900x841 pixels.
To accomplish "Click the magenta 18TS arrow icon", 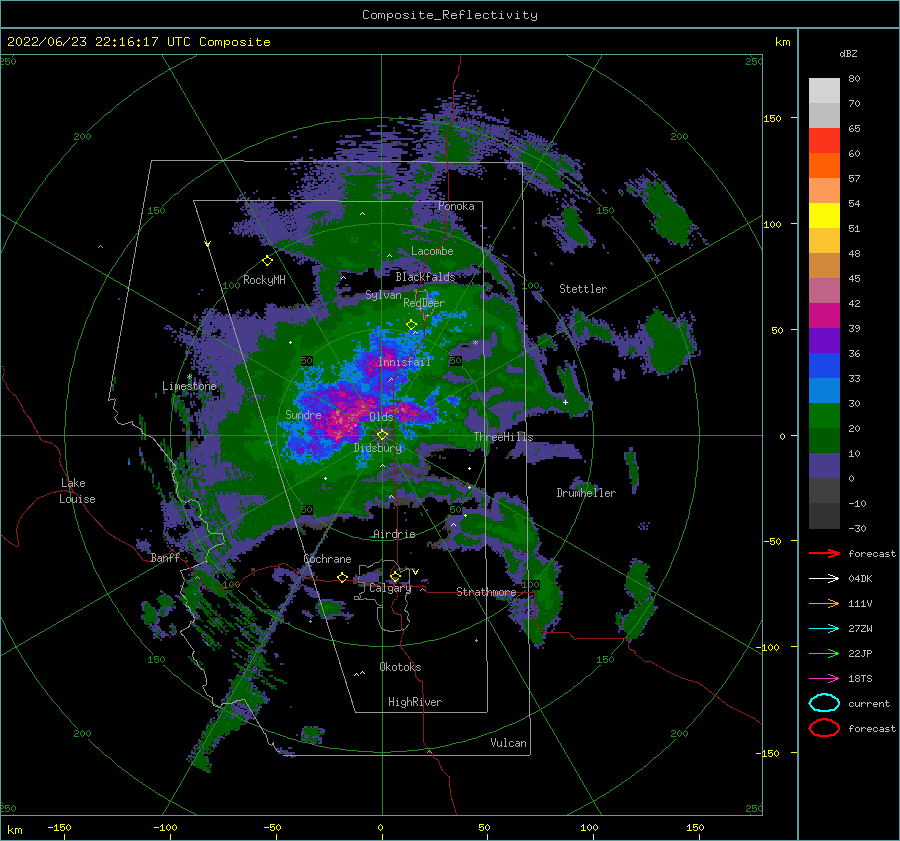I will pyautogui.click(x=824, y=679).
